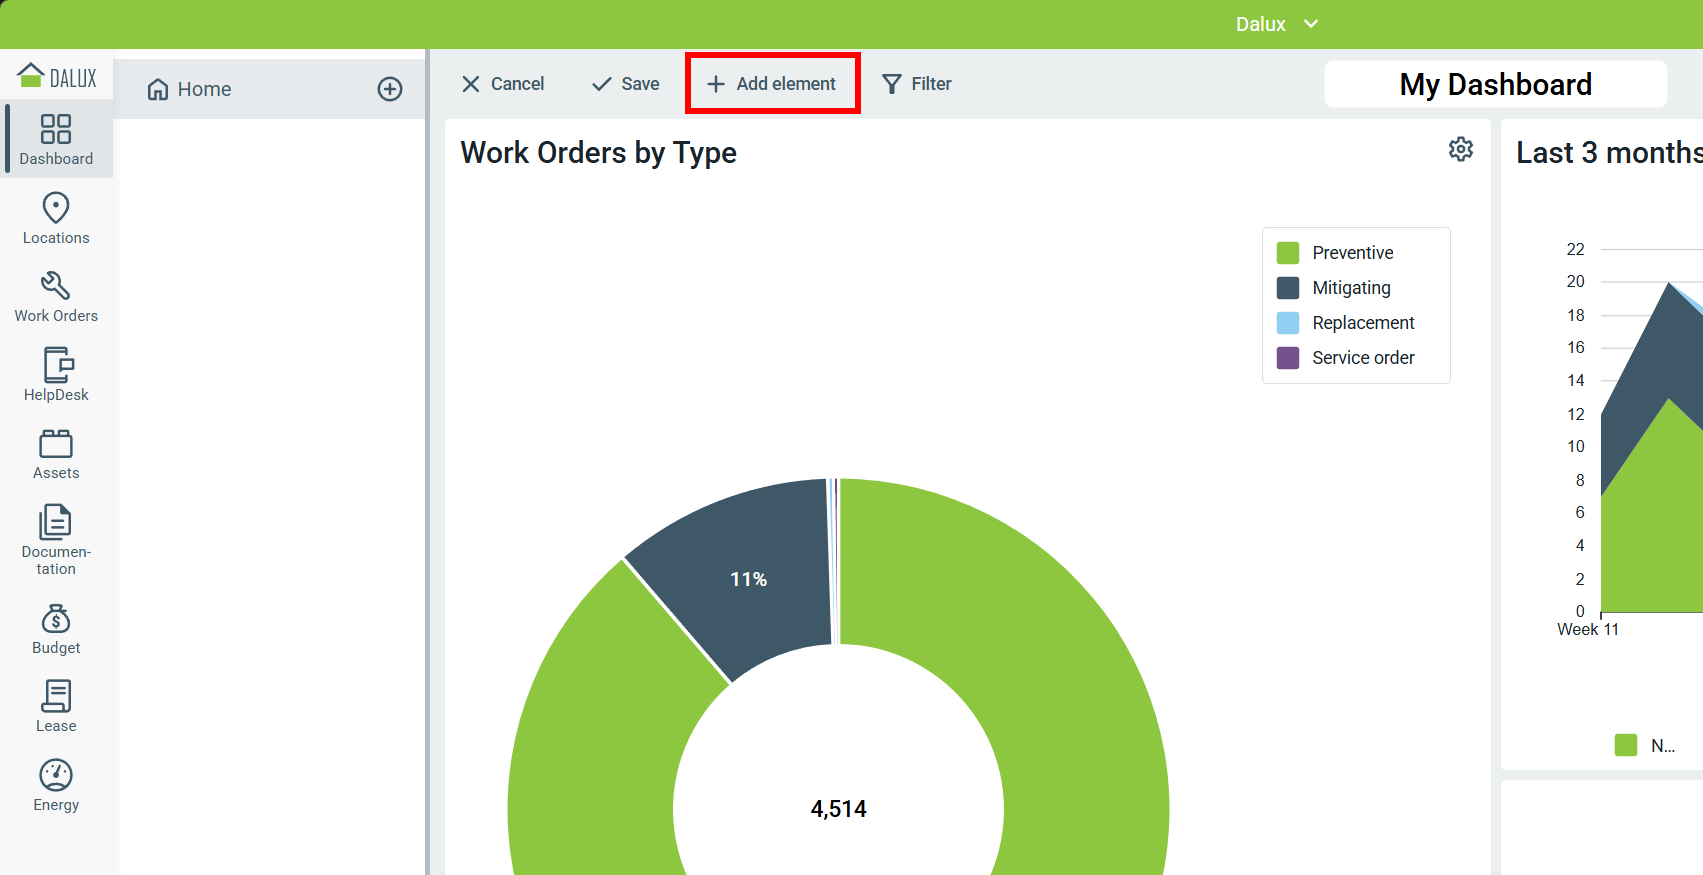Toggle Mitigating series in chart legend

coord(1350,288)
